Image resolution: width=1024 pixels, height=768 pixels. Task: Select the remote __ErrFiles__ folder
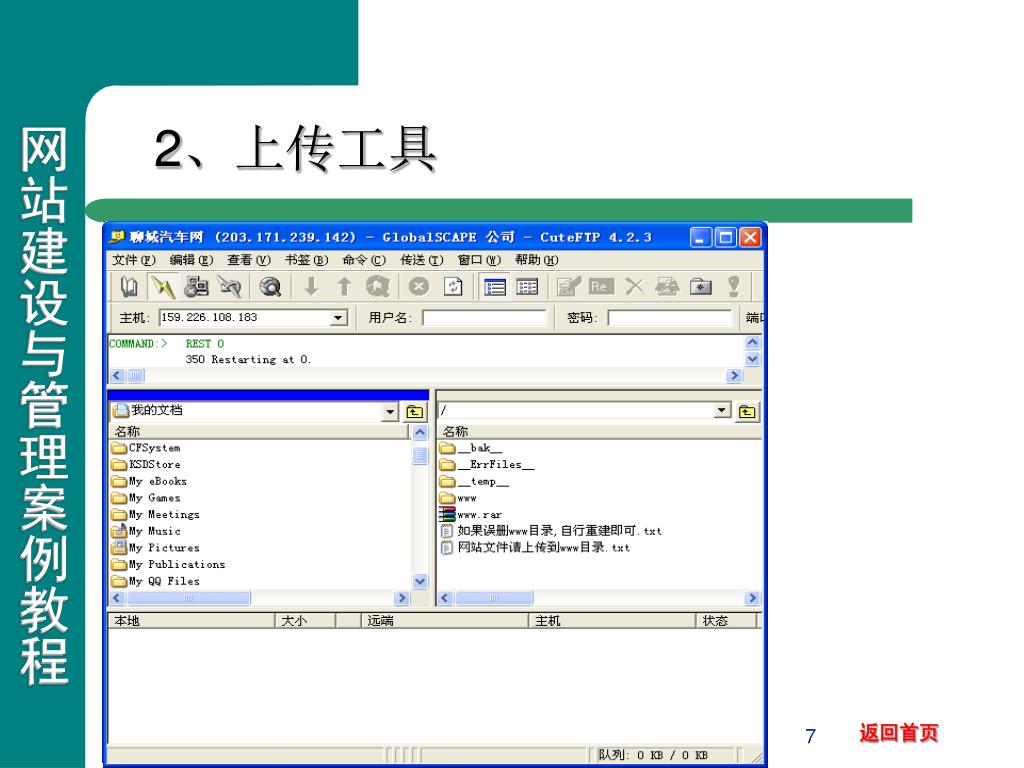coord(487,464)
